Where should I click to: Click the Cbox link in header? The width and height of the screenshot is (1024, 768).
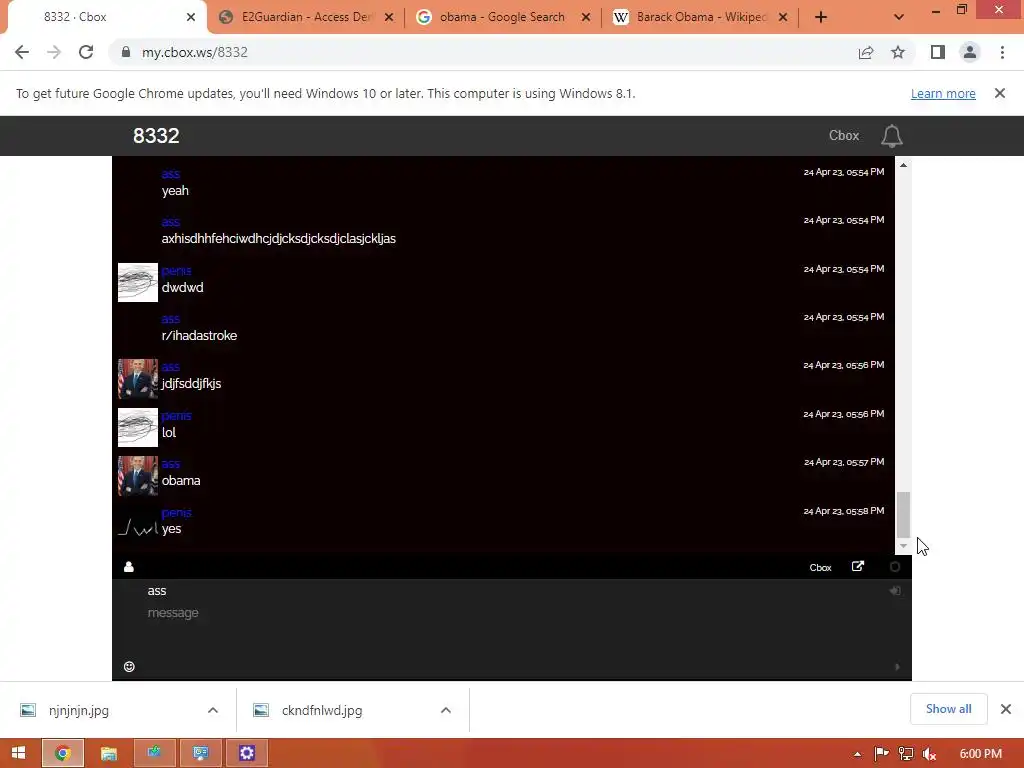pos(844,135)
